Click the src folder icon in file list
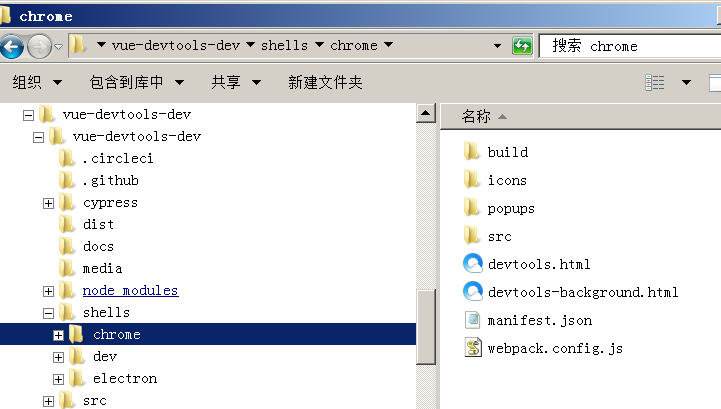This screenshot has width=721, height=409. [x=472, y=236]
